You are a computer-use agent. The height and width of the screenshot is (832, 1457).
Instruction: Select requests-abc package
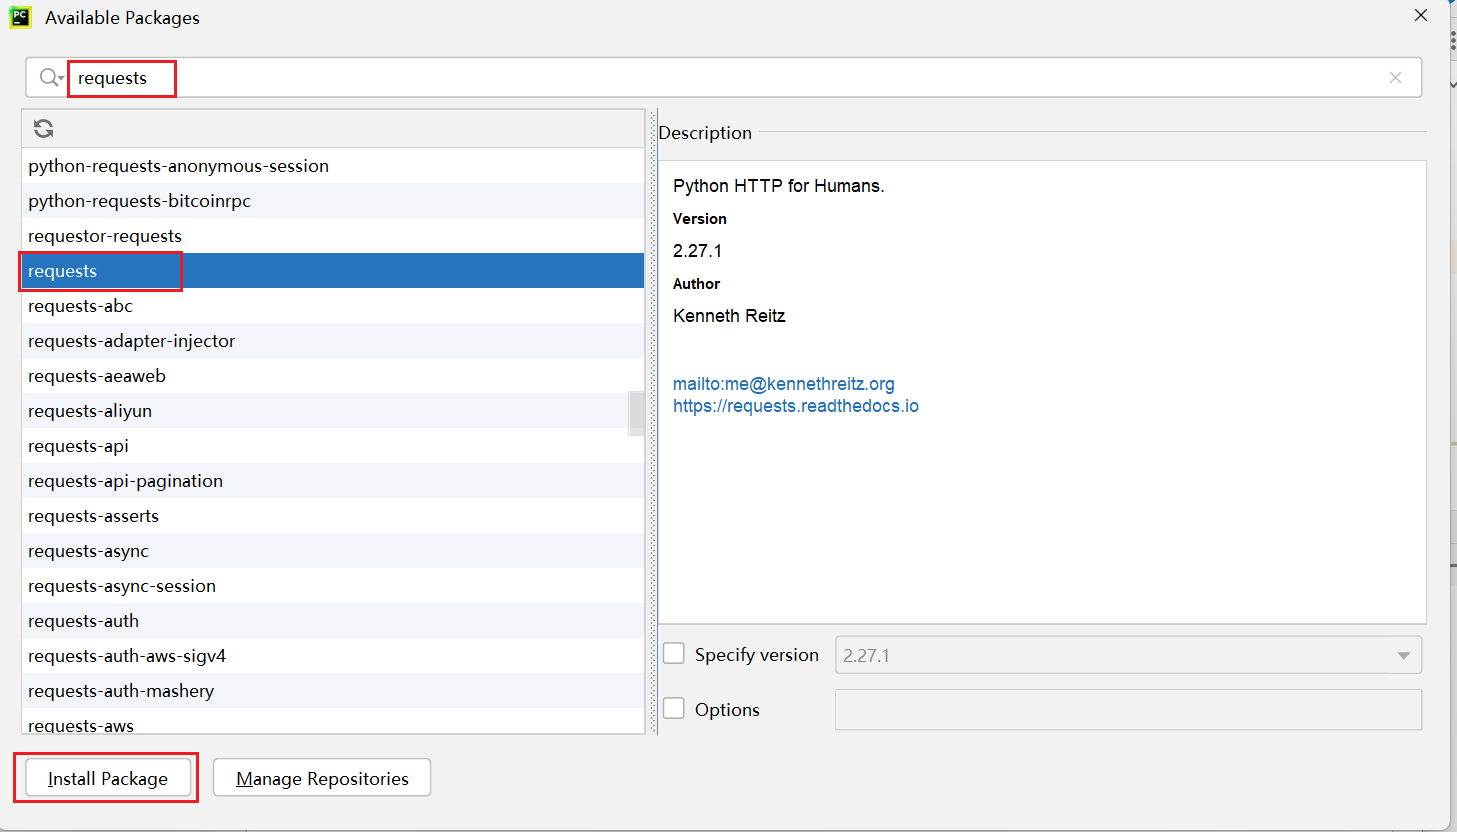(x=333, y=306)
